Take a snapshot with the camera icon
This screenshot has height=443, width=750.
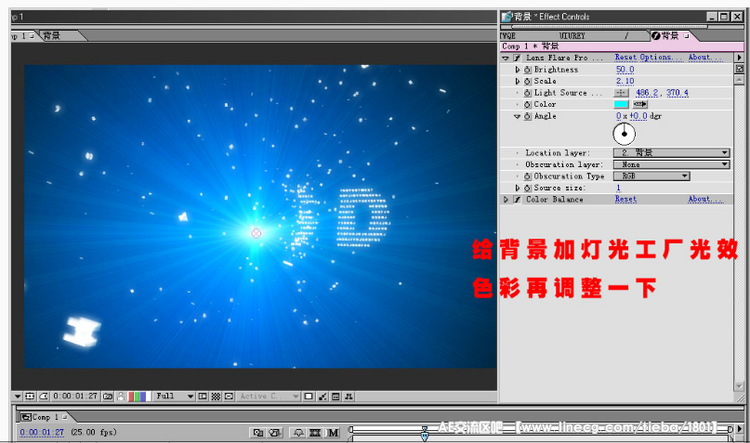[108, 396]
